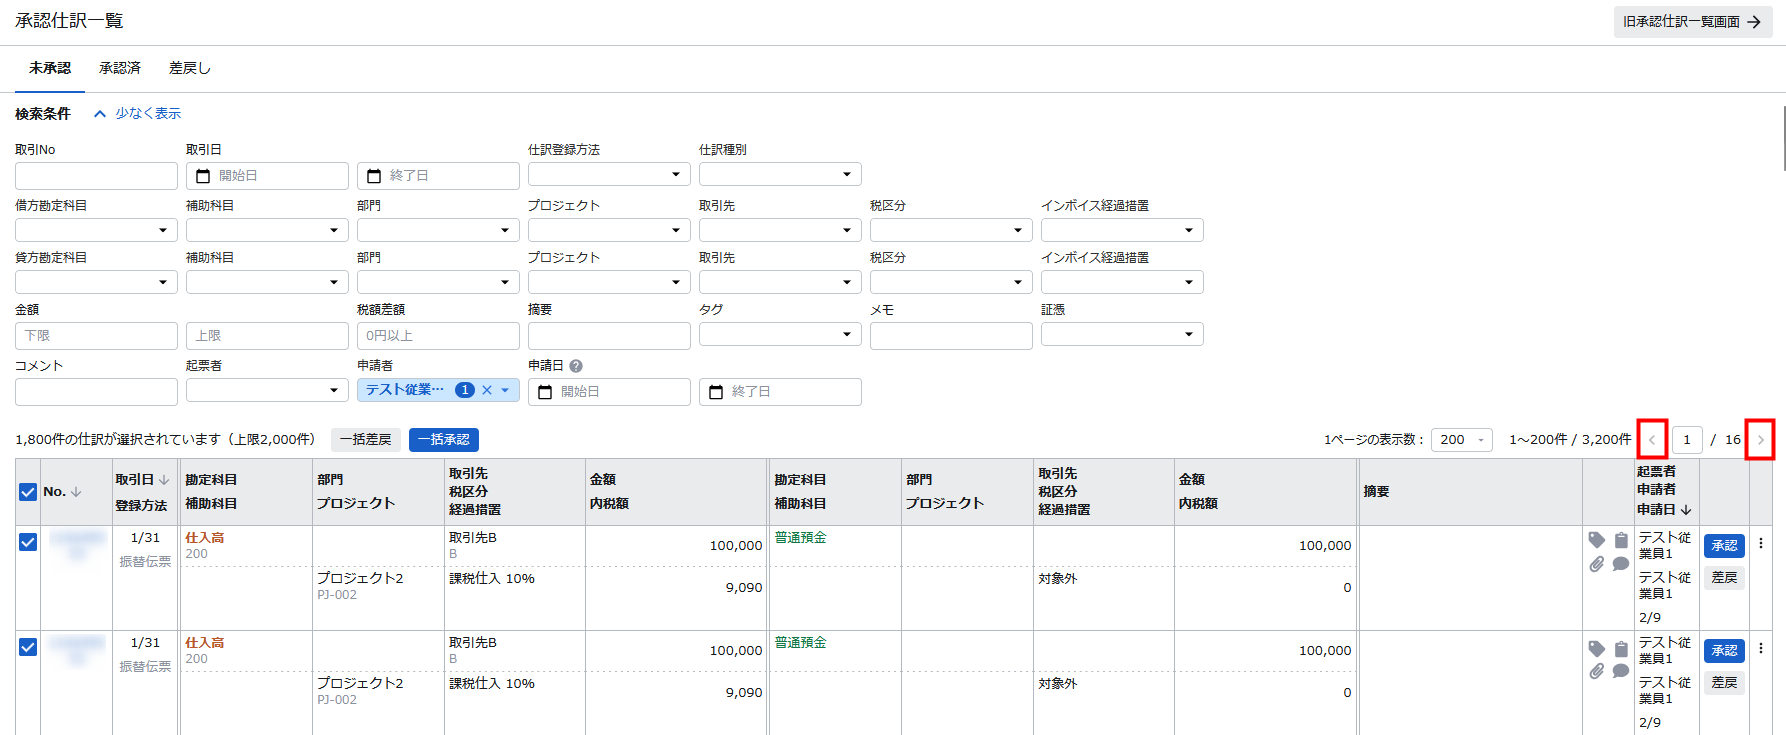Click the help icon next to 申請日
1786x735 pixels.
(576, 366)
